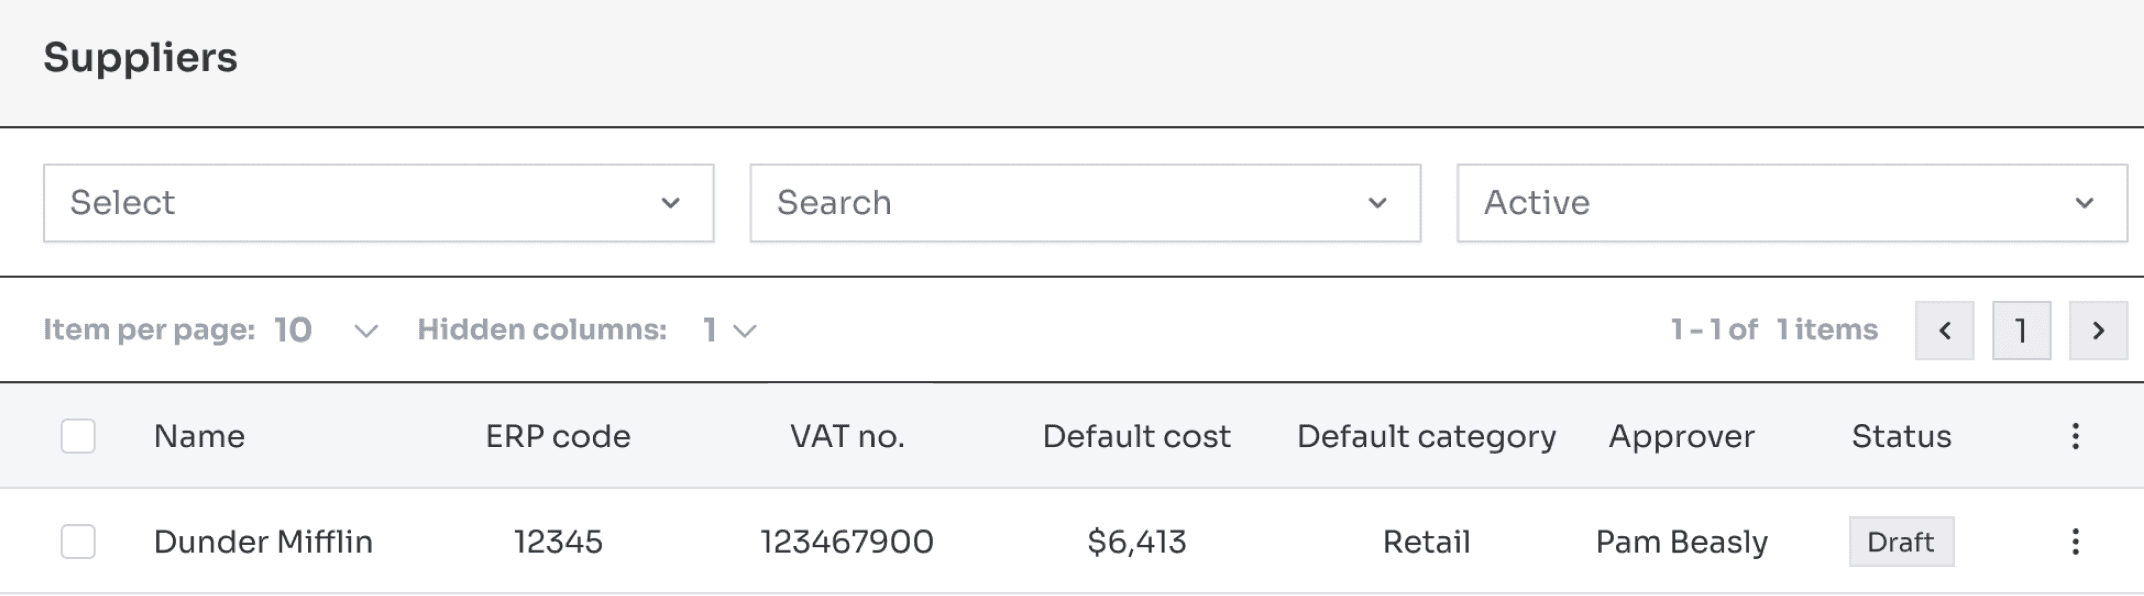
Task: Click page number 1 button
Action: tap(2021, 330)
